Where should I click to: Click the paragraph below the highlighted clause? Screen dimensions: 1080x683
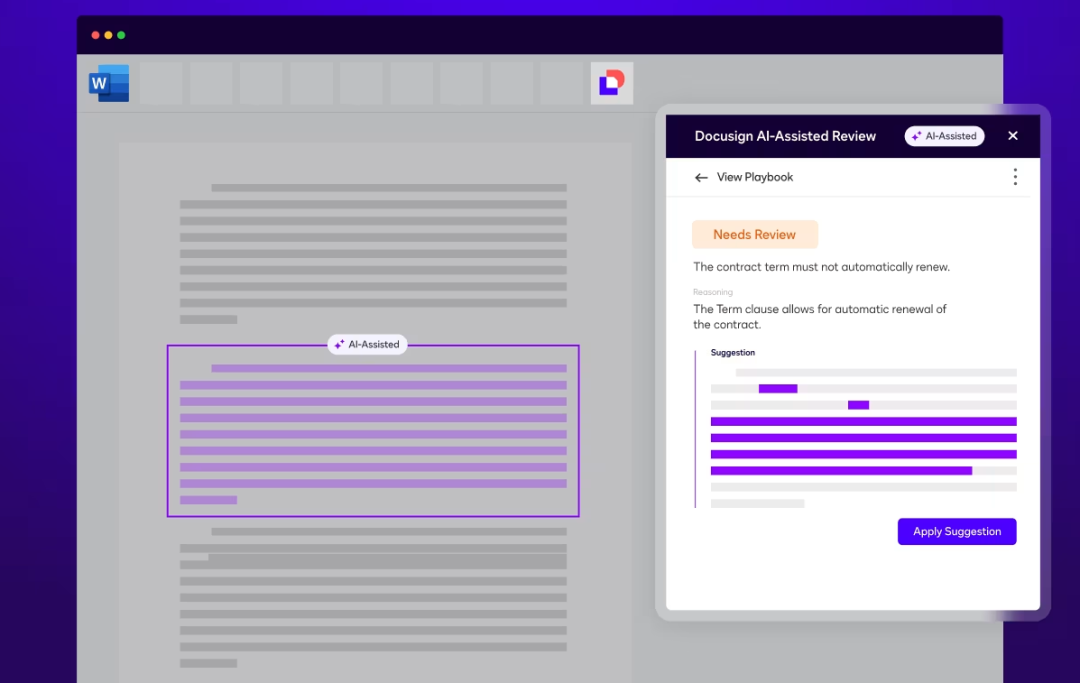point(373,596)
